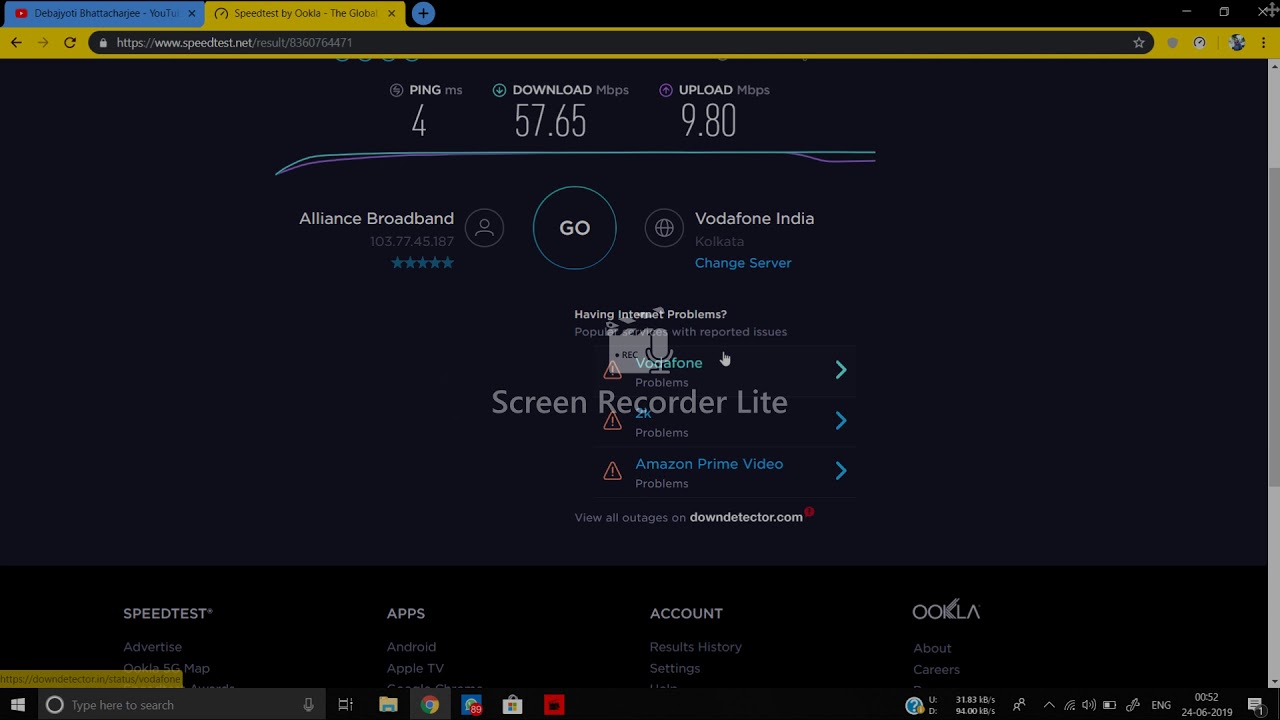Viewport: 1280px width, 720px height.
Task: Switch to Chrome taskbar icon
Action: coord(429,705)
